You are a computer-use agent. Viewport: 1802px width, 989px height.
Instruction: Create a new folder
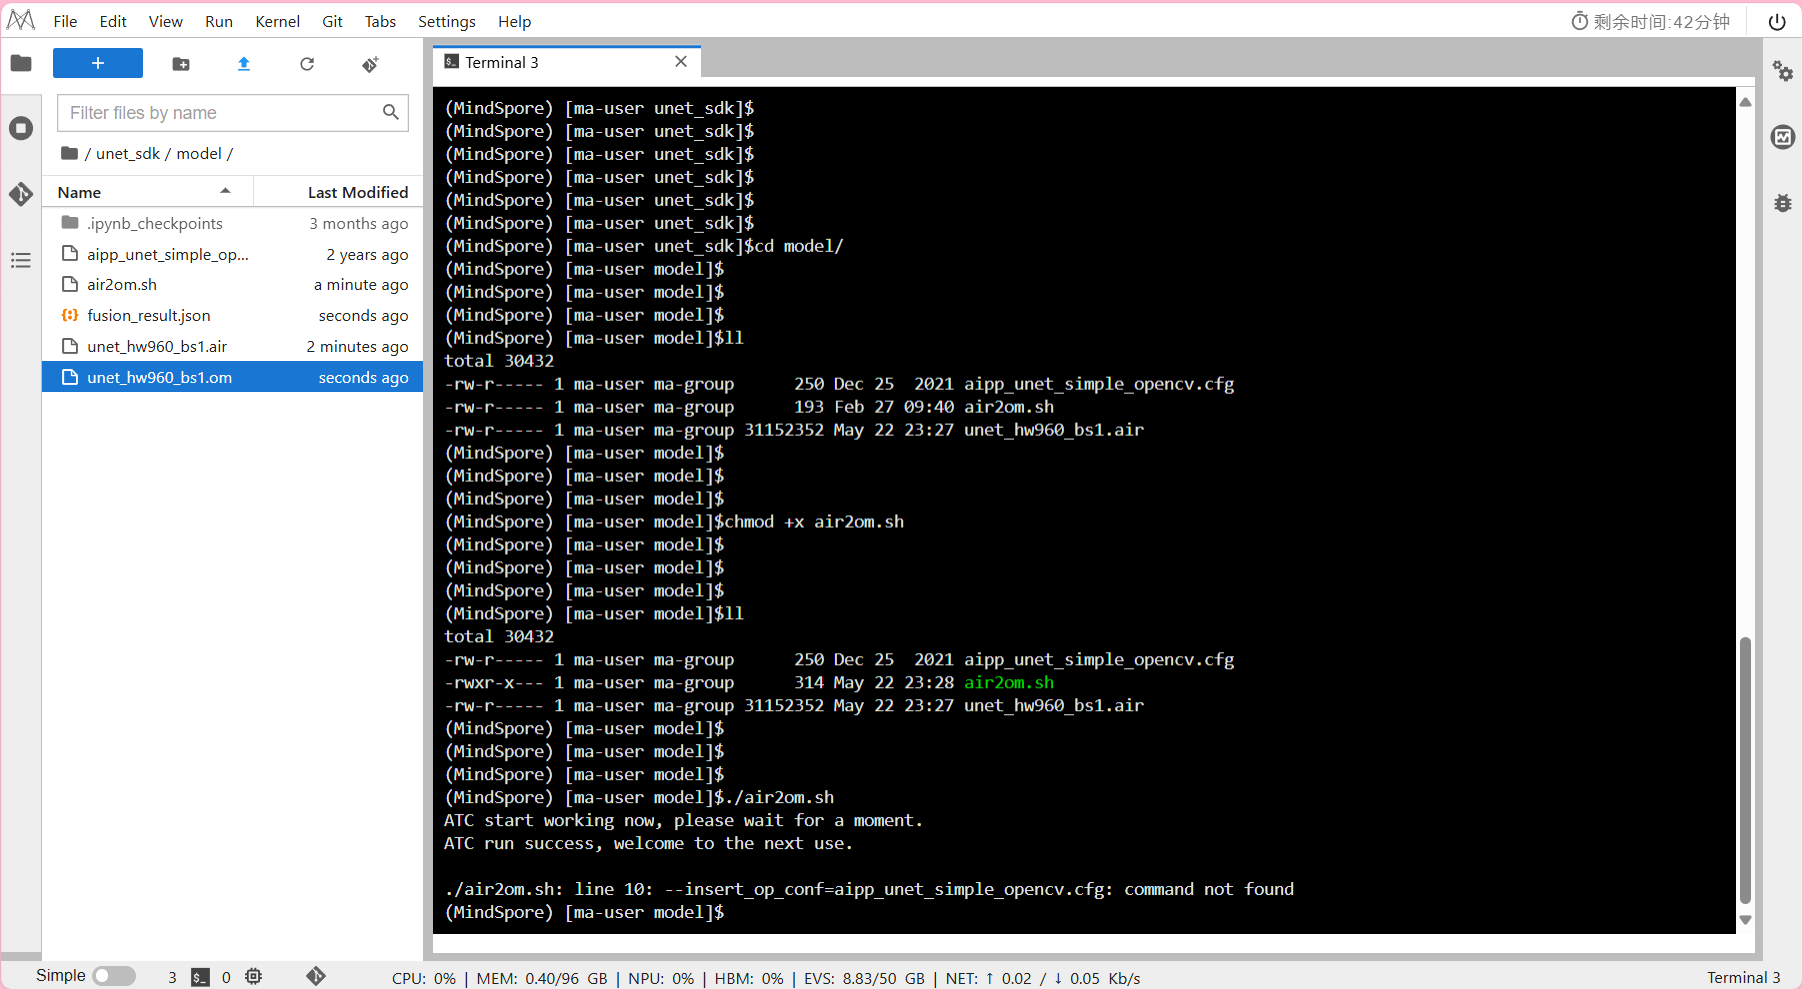[181, 64]
